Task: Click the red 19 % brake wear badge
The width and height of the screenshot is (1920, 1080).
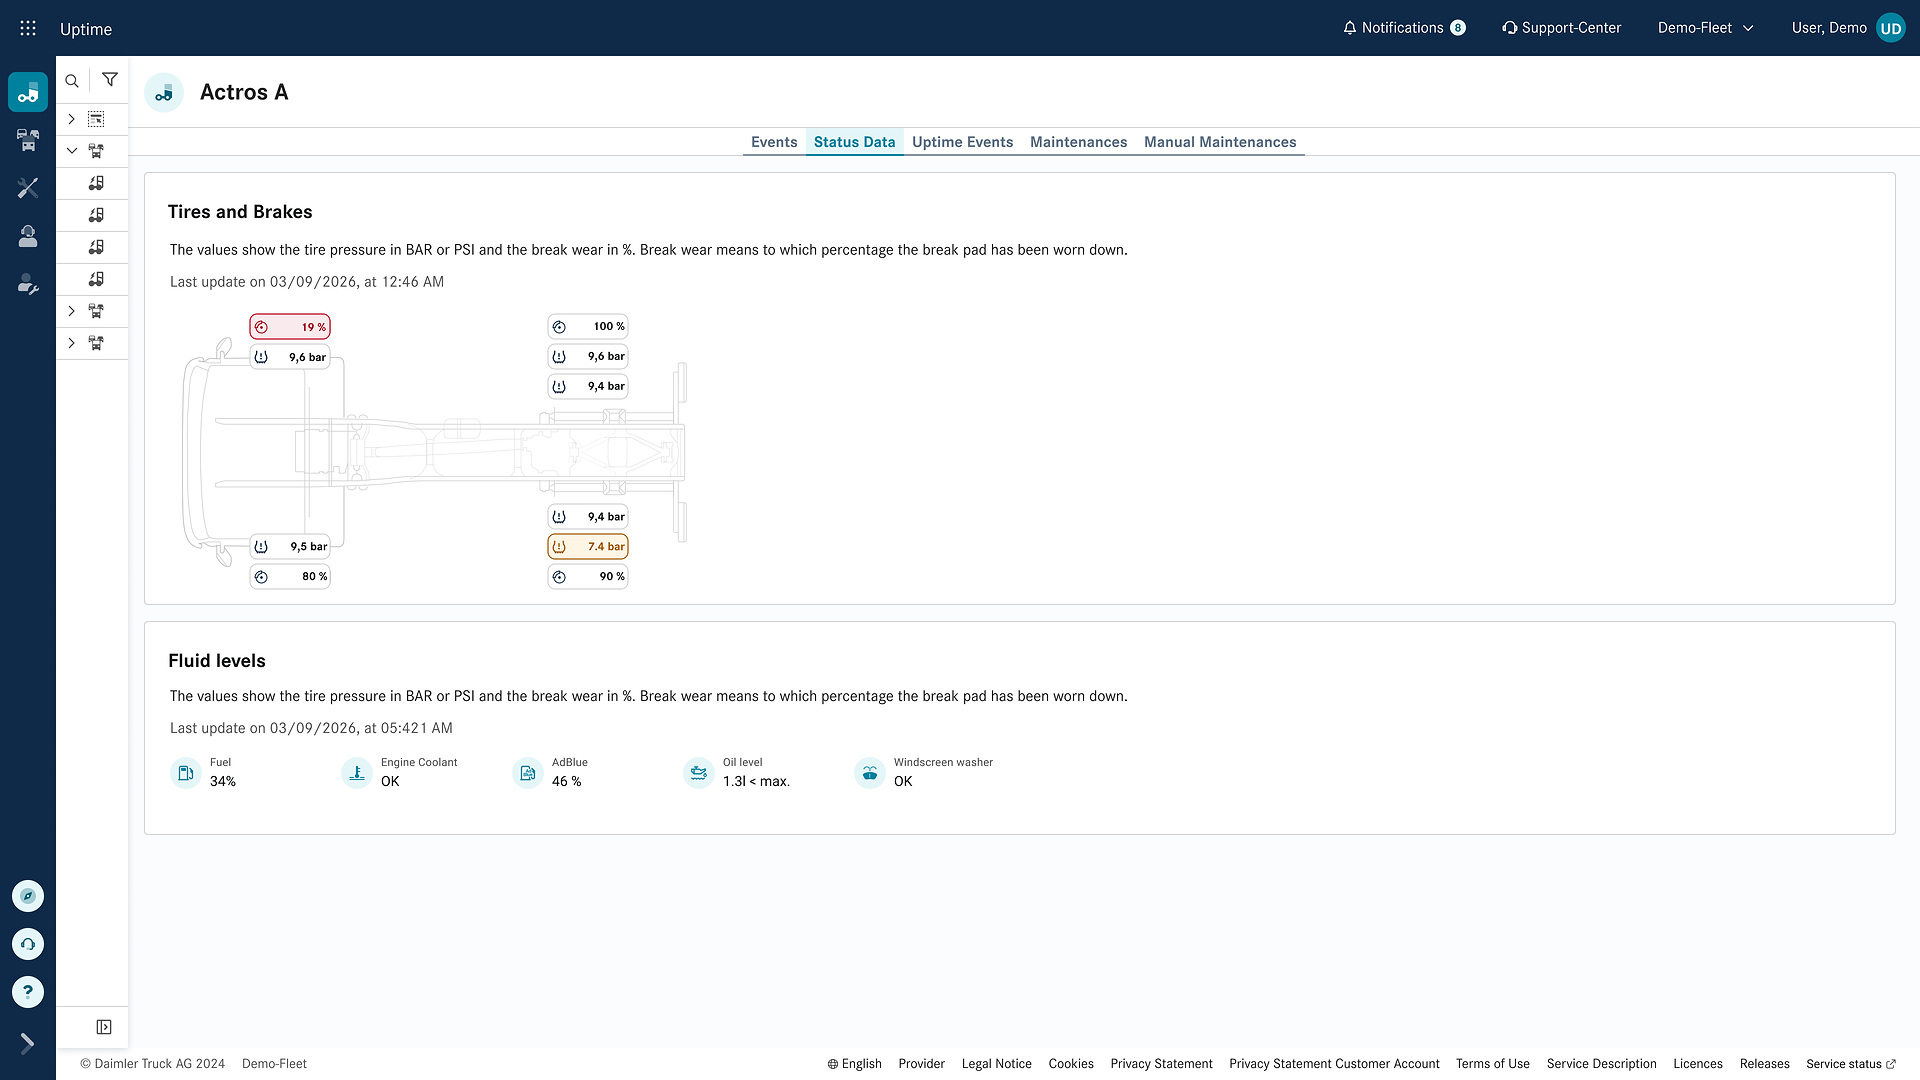Action: [x=290, y=327]
